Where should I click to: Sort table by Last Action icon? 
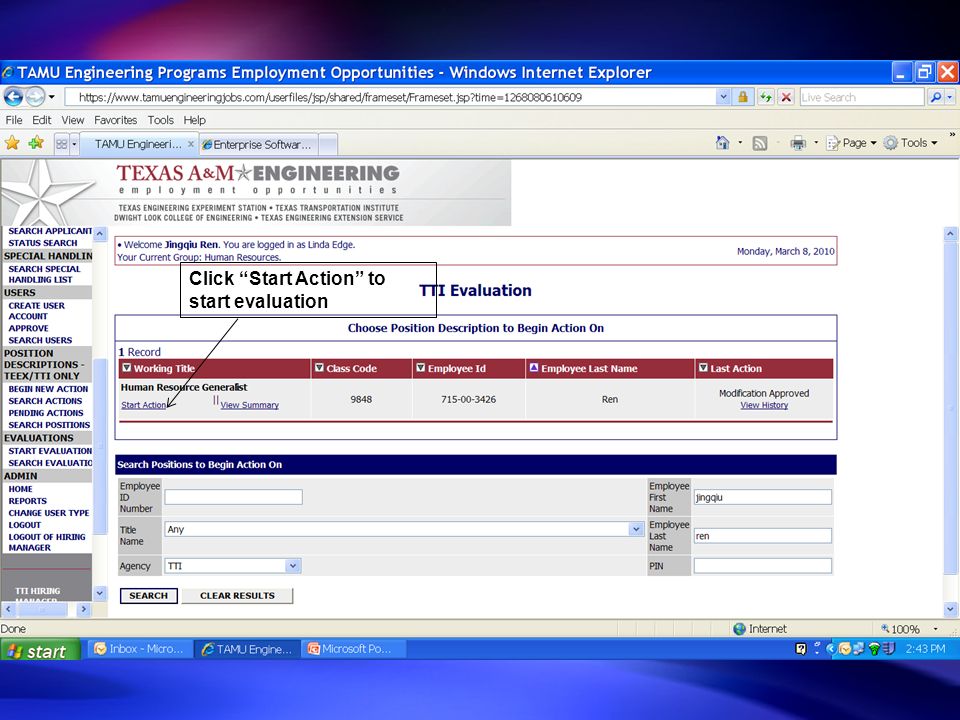[x=703, y=368]
